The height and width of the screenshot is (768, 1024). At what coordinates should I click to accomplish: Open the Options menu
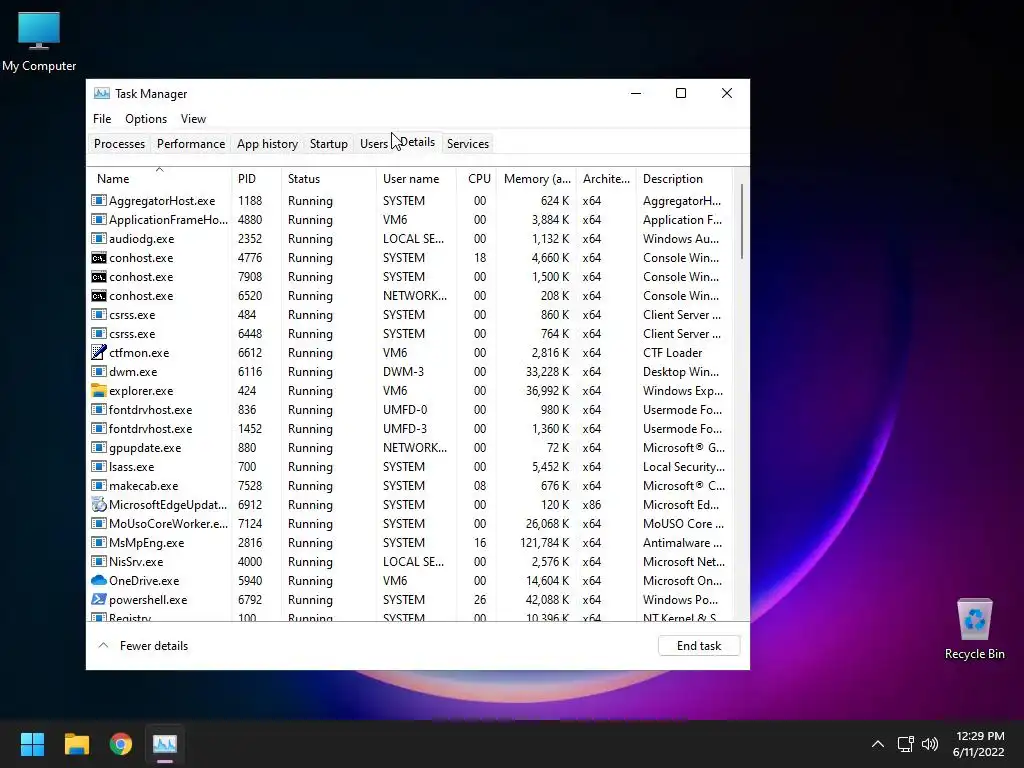click(146, 119)
